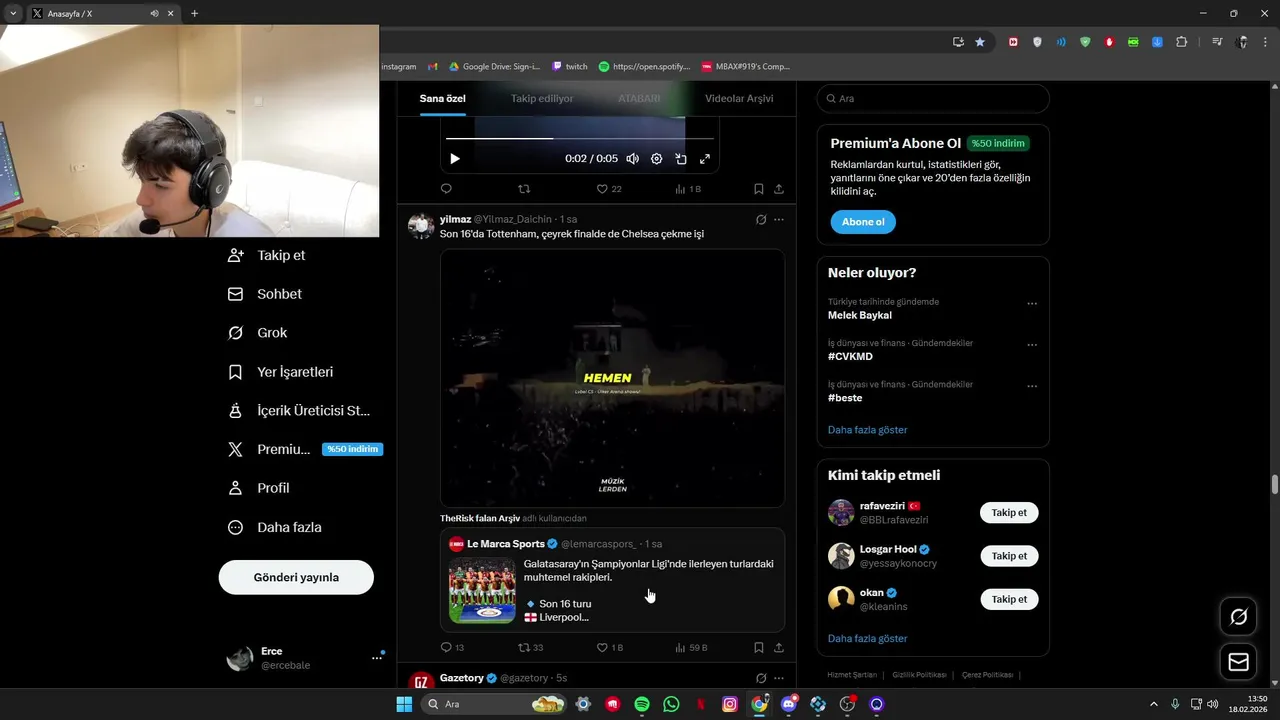Screen dimensions: 1280x720
Task: Switch to the Sana özel tab
Action: [x=442, y=99]
